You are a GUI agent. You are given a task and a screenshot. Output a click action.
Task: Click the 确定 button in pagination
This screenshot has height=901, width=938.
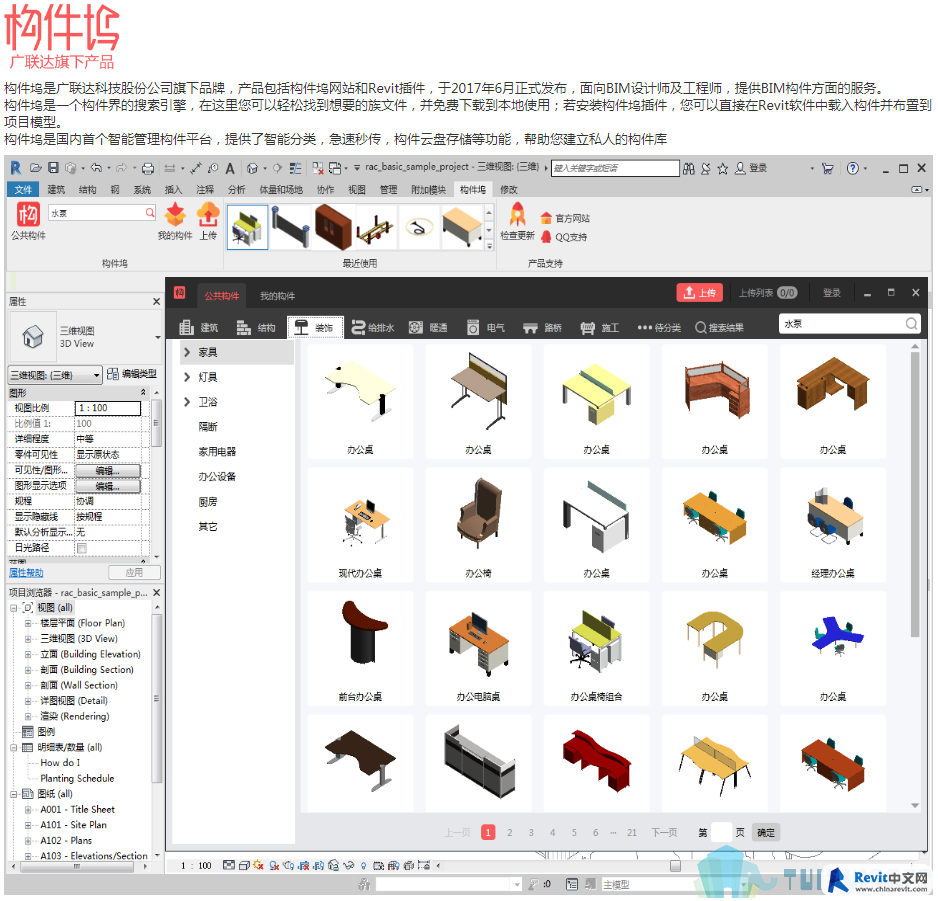[766, 833]
